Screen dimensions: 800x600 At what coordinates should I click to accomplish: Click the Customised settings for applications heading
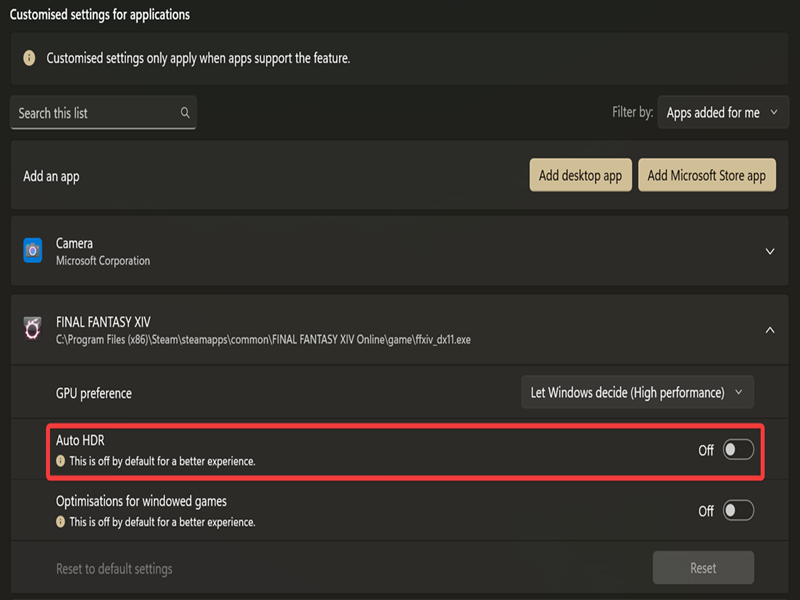[100, 15]
